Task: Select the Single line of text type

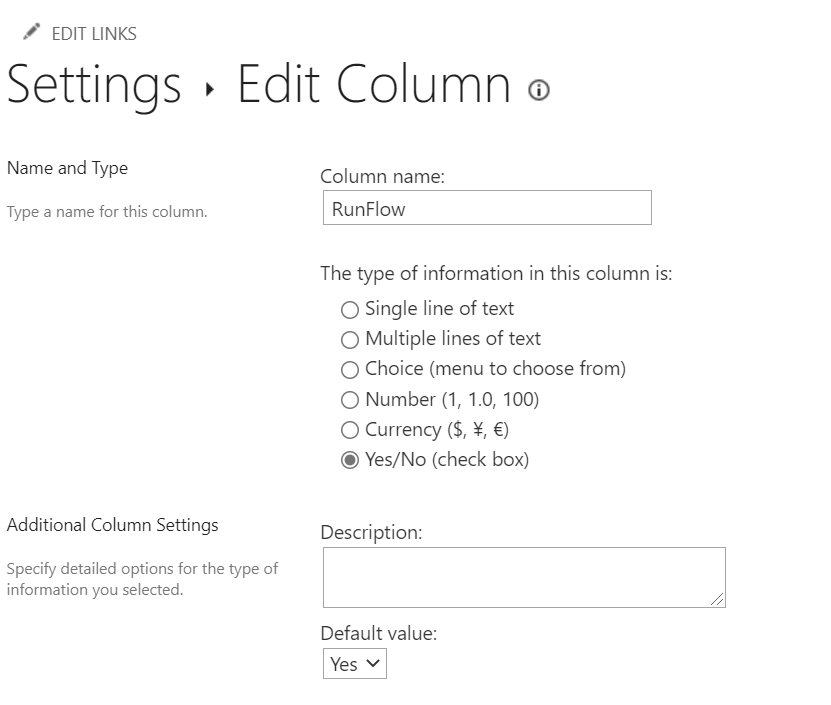Action: coord(349,309)
